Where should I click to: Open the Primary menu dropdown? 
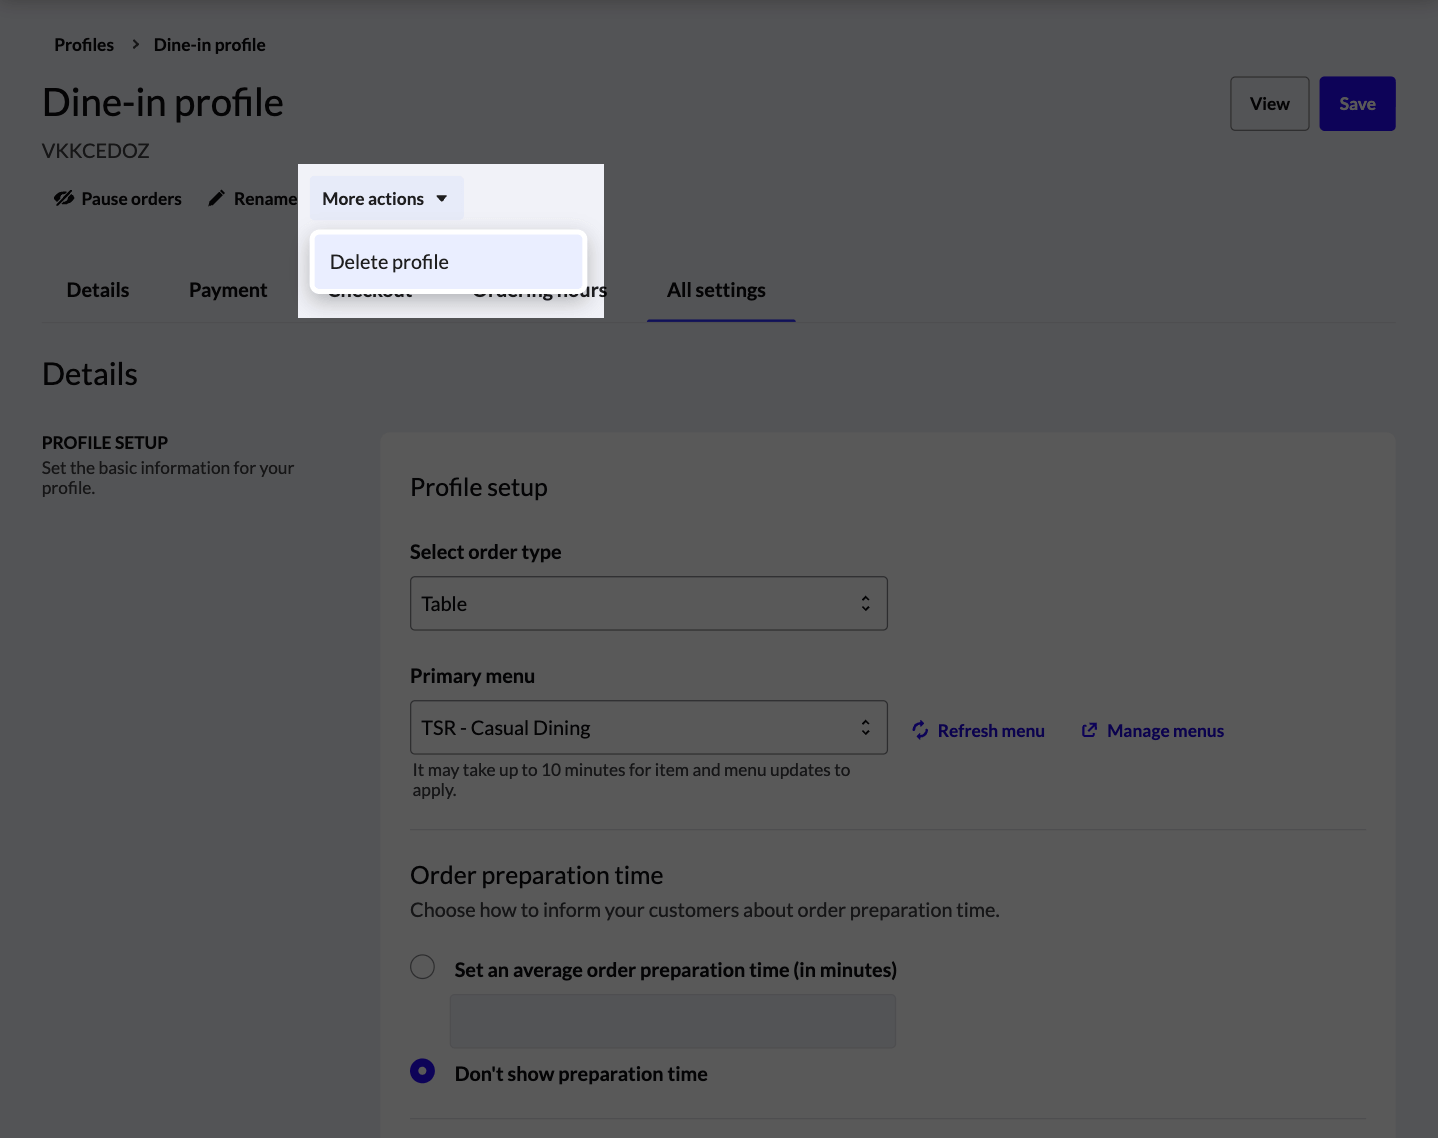pos(648,727)
